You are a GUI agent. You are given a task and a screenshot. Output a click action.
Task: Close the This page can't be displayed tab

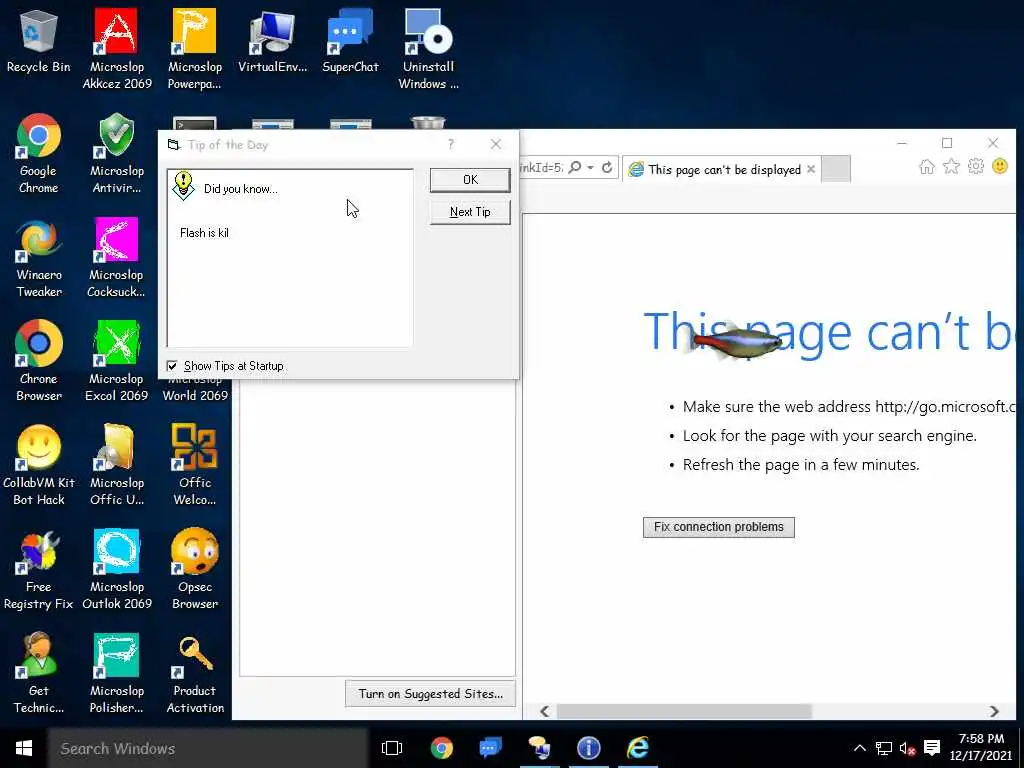coord(810,169)
